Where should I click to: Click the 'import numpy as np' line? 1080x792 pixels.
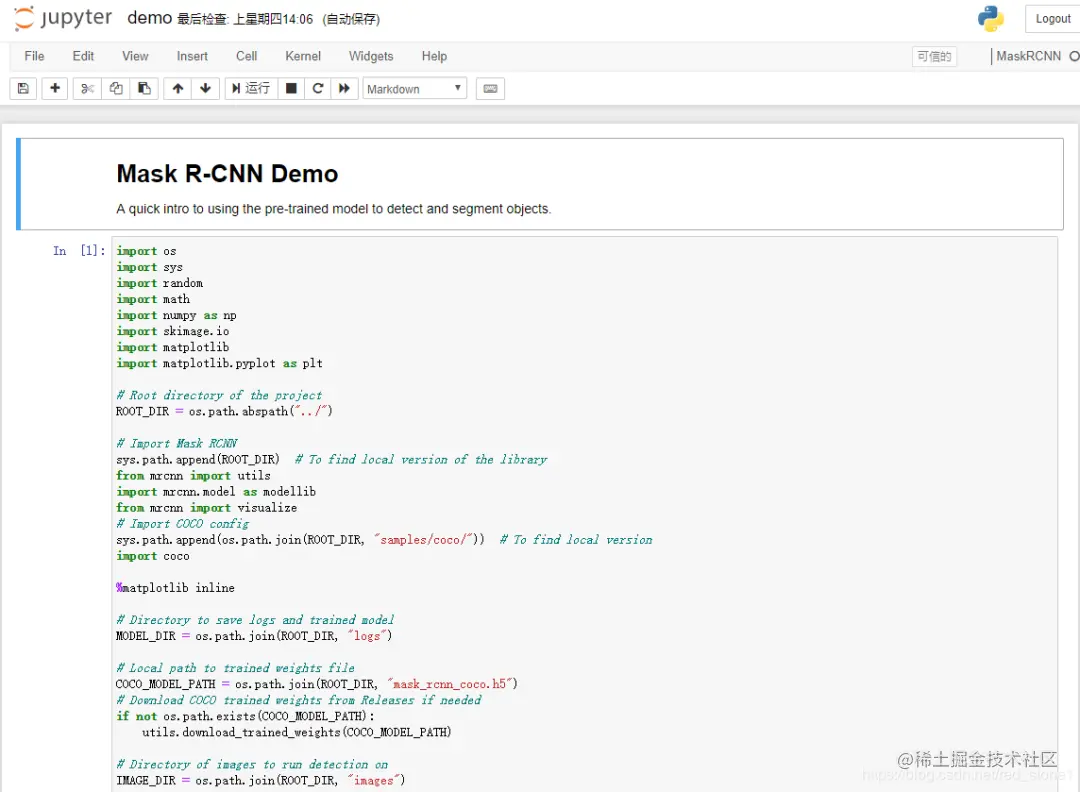tap(176, 315)
